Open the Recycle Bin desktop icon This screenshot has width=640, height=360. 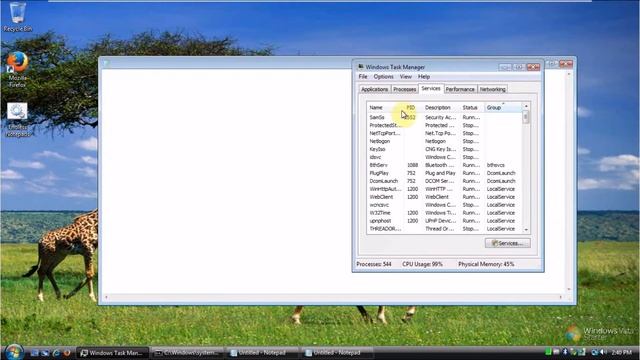click(18, 17)
